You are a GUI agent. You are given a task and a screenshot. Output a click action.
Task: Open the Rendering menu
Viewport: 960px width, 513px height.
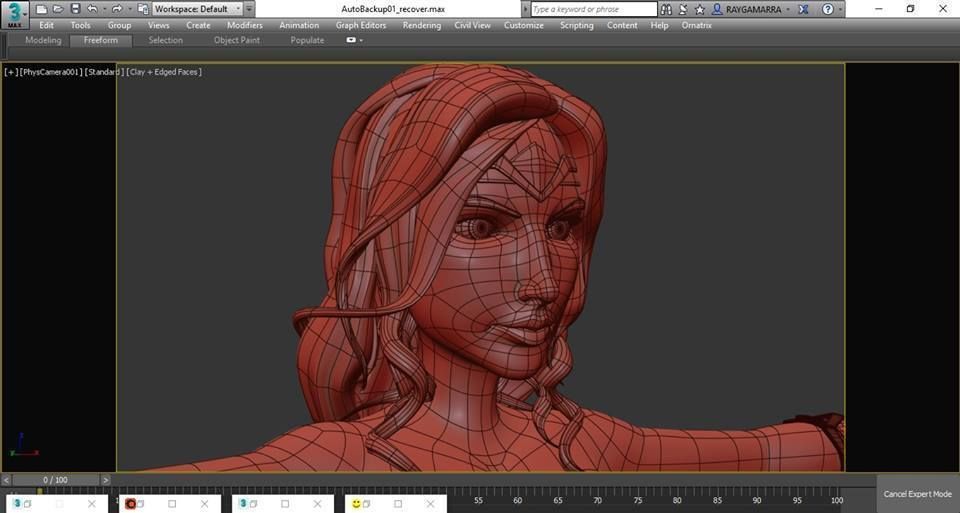[x=422, y=25]
